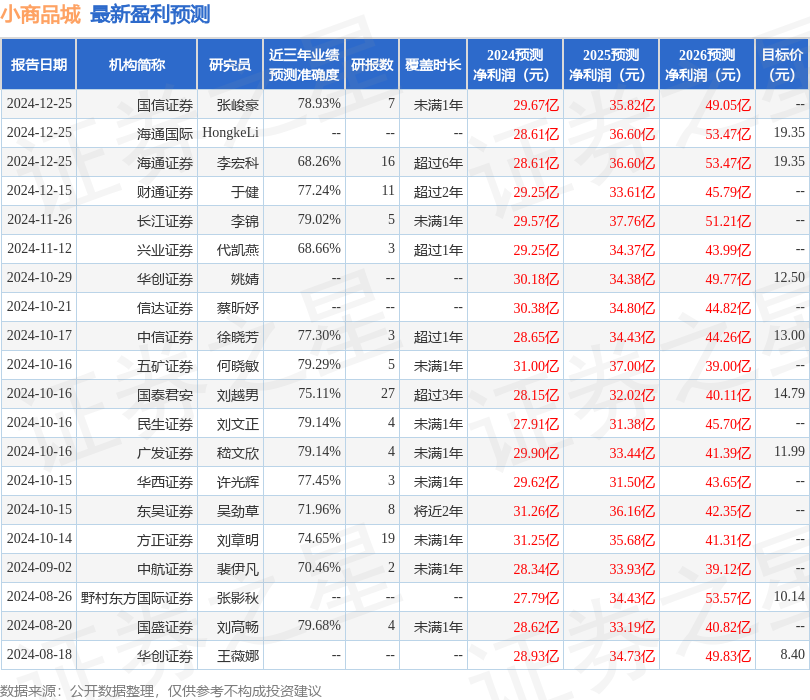Click the 近三年业绩预测准确度 column header
The image size is (810, 700).
[x=304, y=65]
